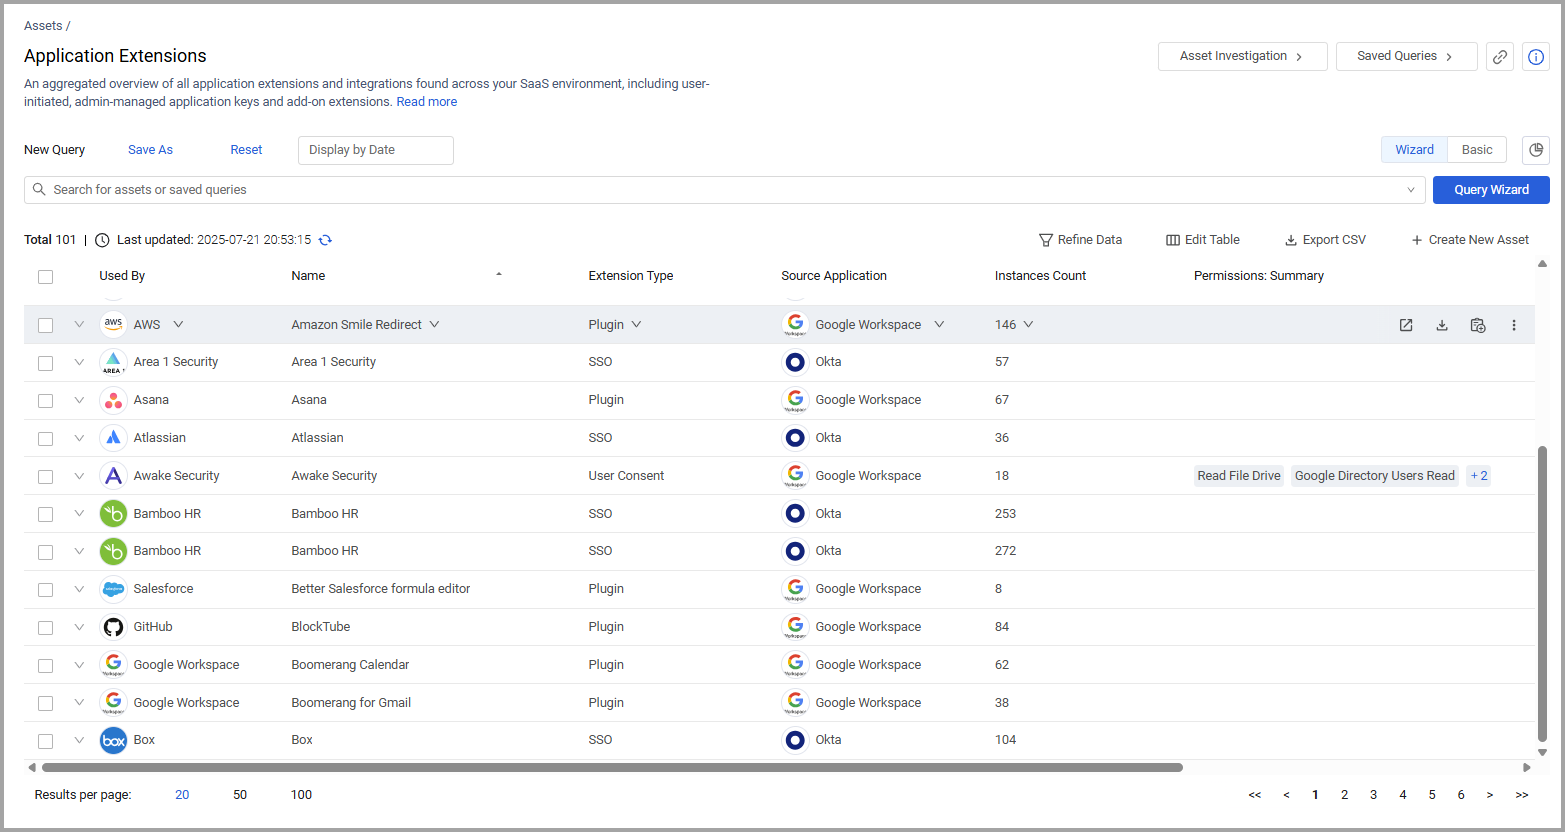Click the Area 1 Security logo icon

click(113, 362)
